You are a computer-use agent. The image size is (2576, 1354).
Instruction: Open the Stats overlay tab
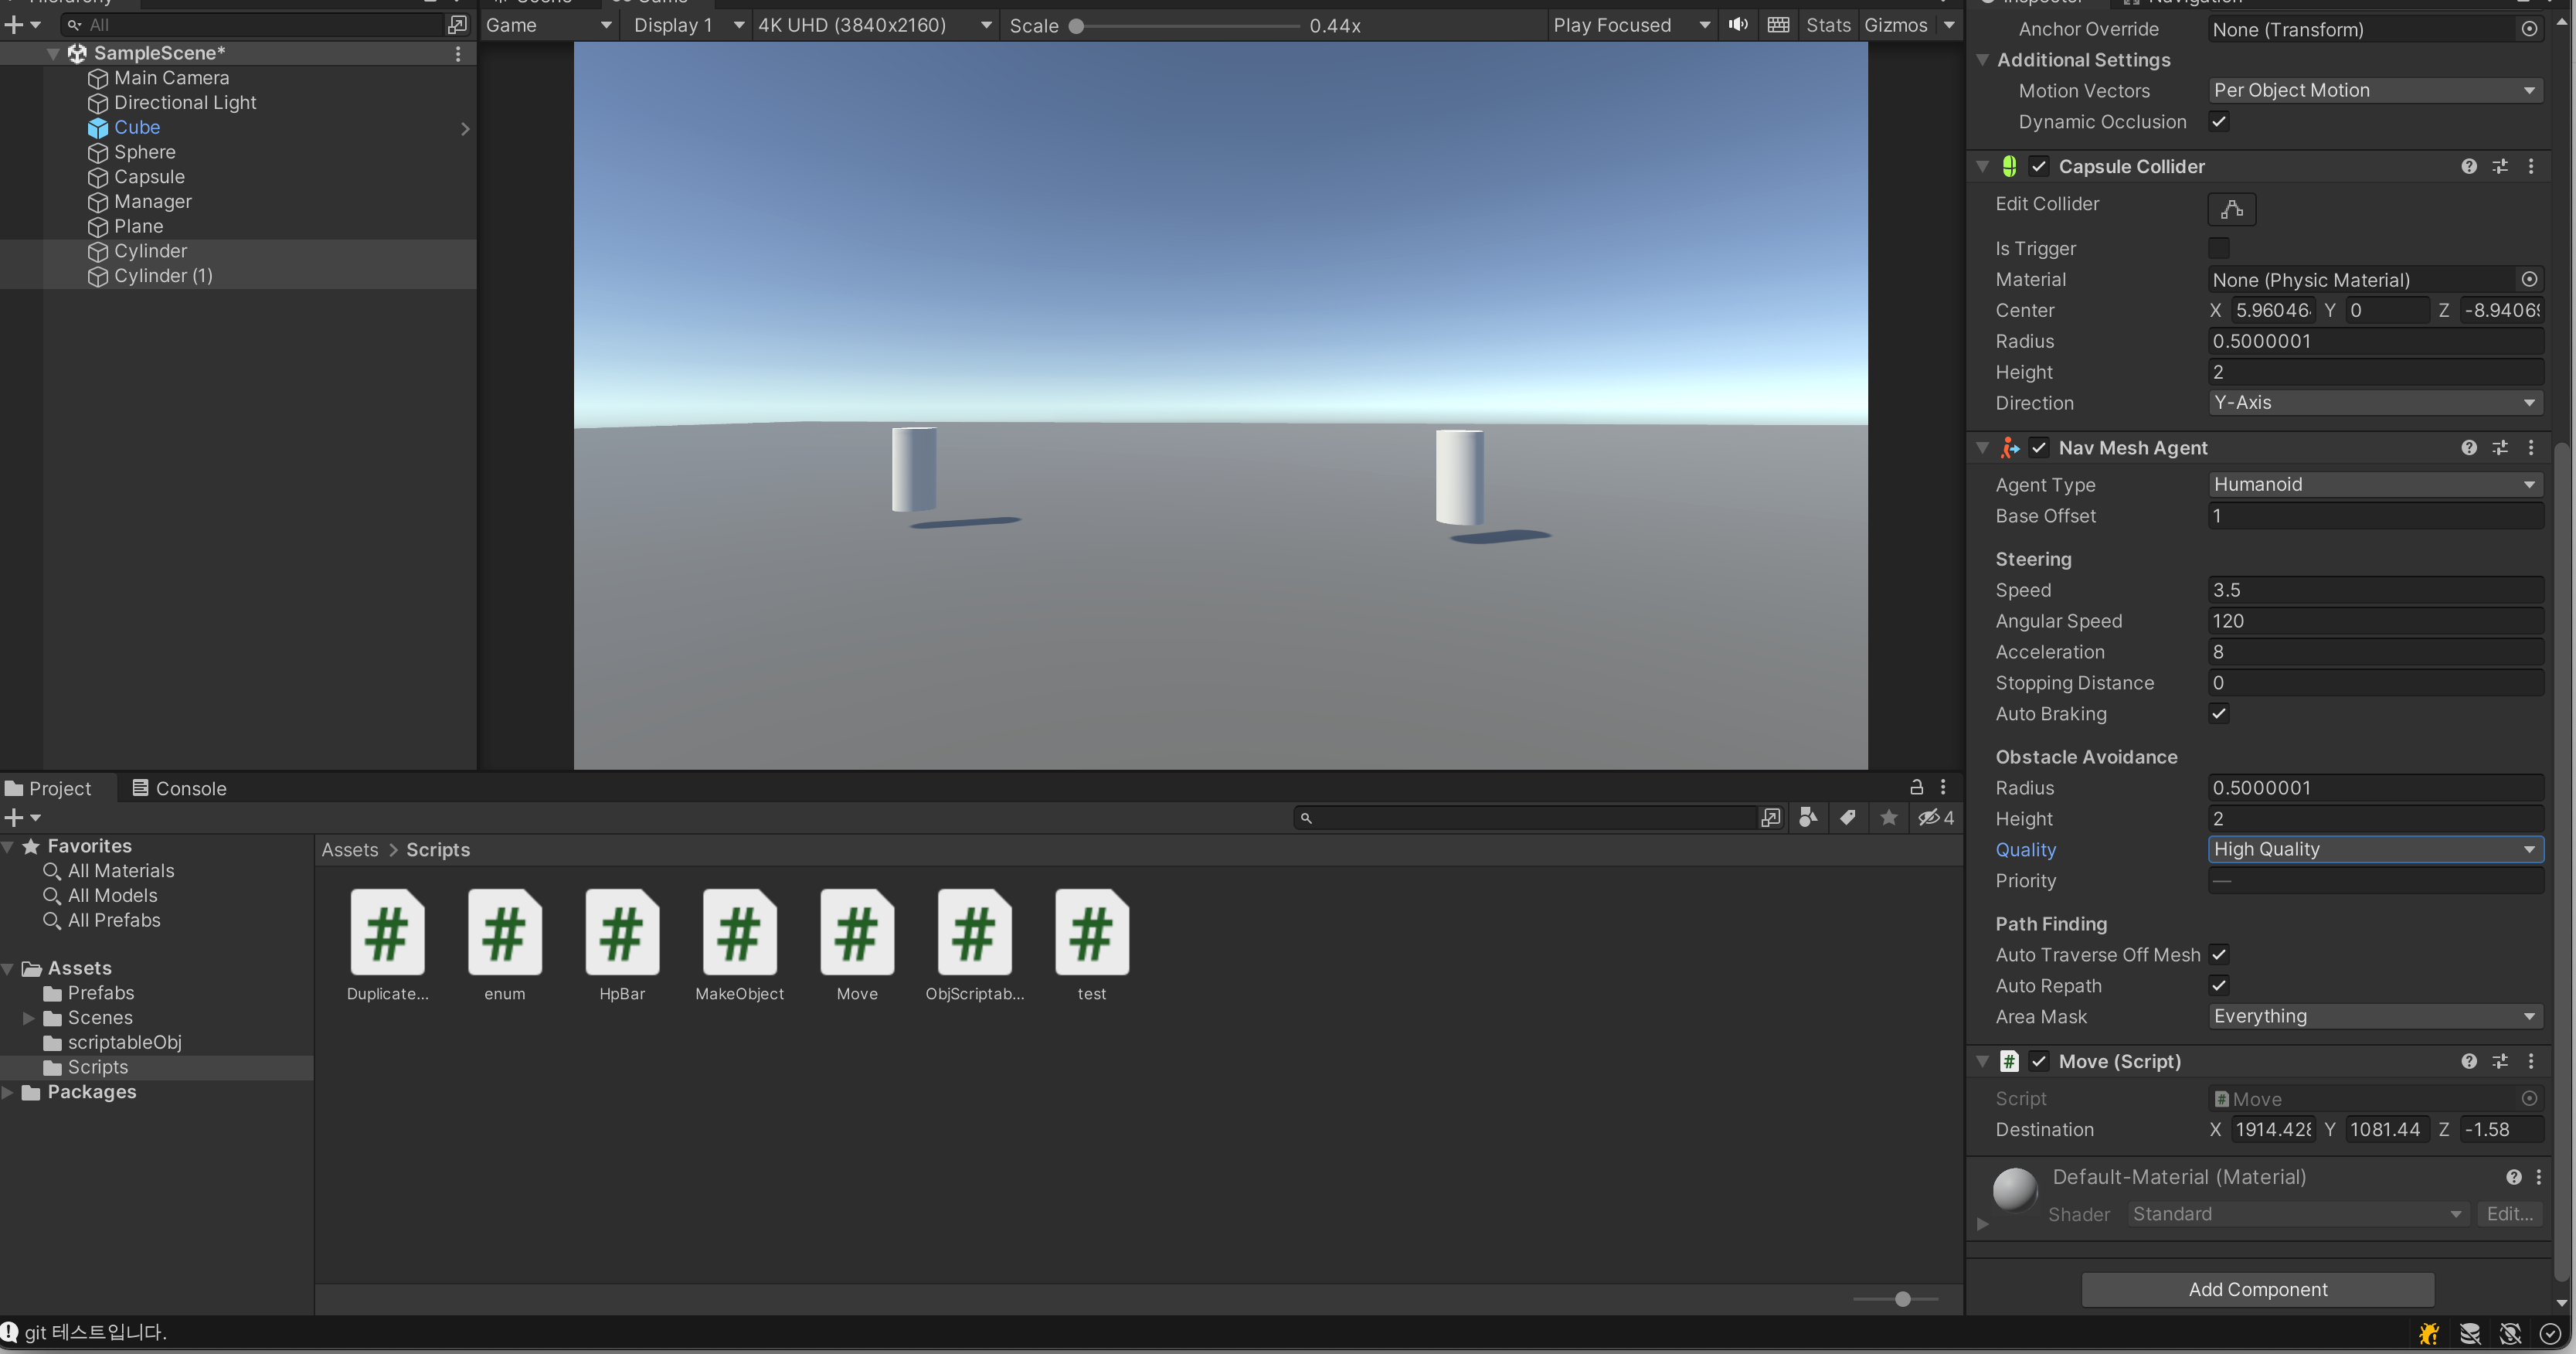coord(1827,25)
